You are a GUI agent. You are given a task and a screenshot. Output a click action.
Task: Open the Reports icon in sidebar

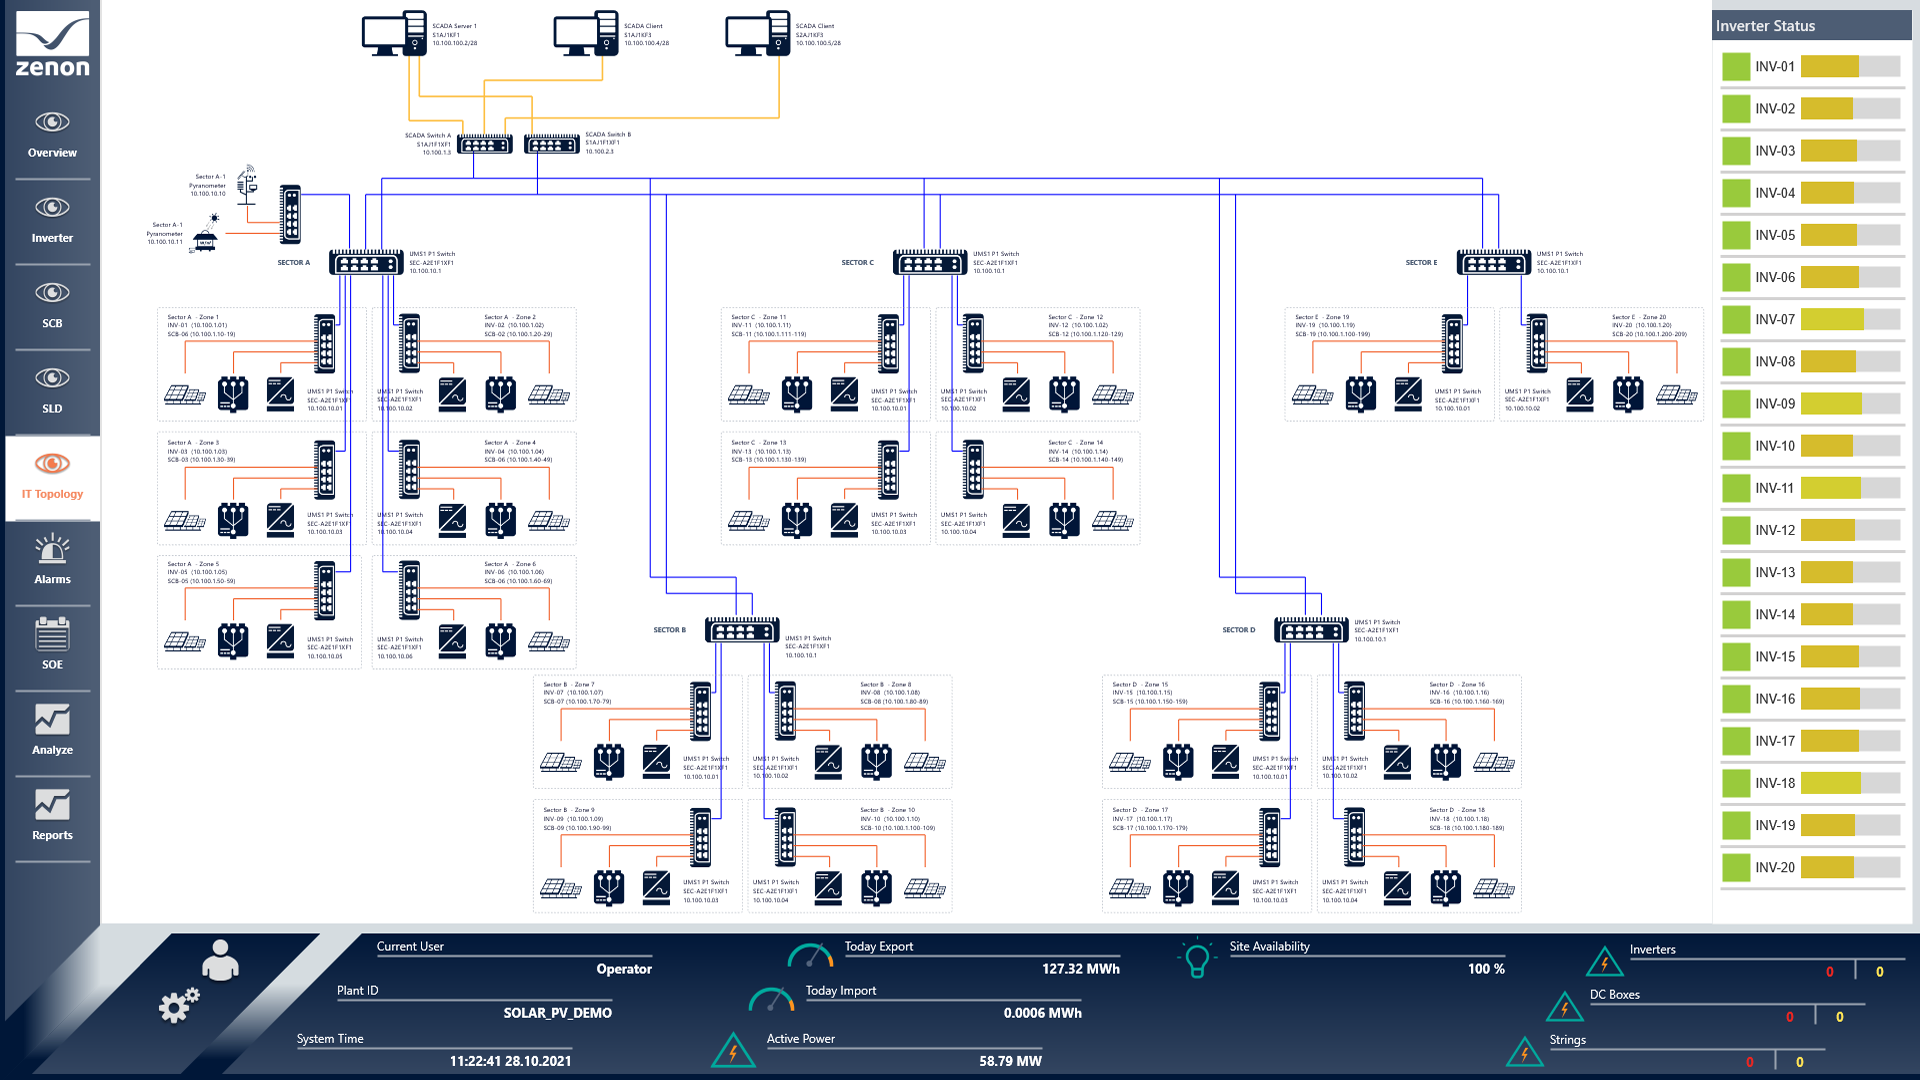pyautogui.click(x=52, y=805)
